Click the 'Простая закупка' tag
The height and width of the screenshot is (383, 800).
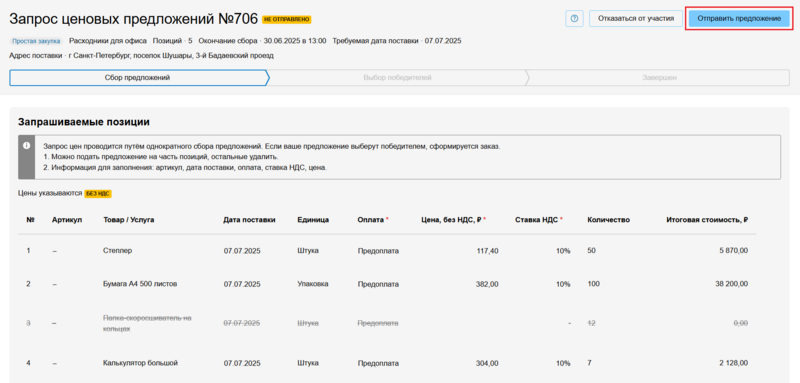(x=36, y=41)
